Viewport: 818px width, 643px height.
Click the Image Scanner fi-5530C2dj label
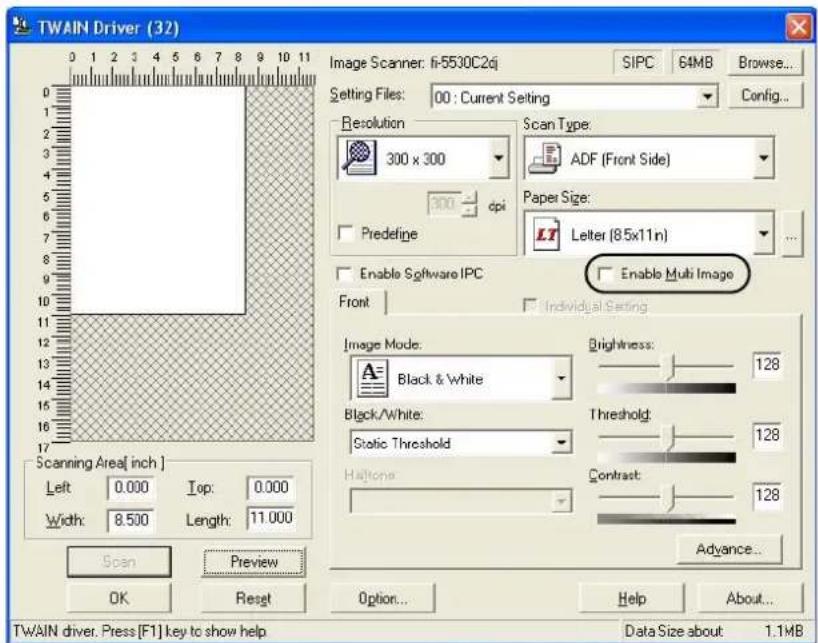click(414, 63)
